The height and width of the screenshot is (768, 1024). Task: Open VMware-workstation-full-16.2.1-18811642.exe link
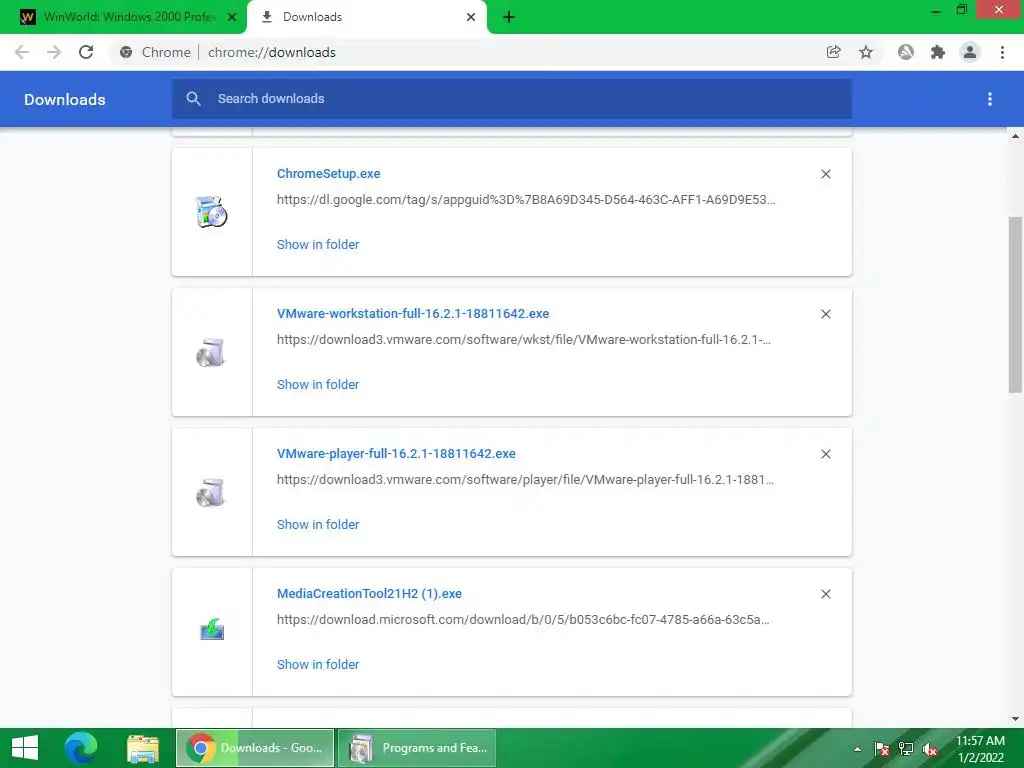(413, 313)
